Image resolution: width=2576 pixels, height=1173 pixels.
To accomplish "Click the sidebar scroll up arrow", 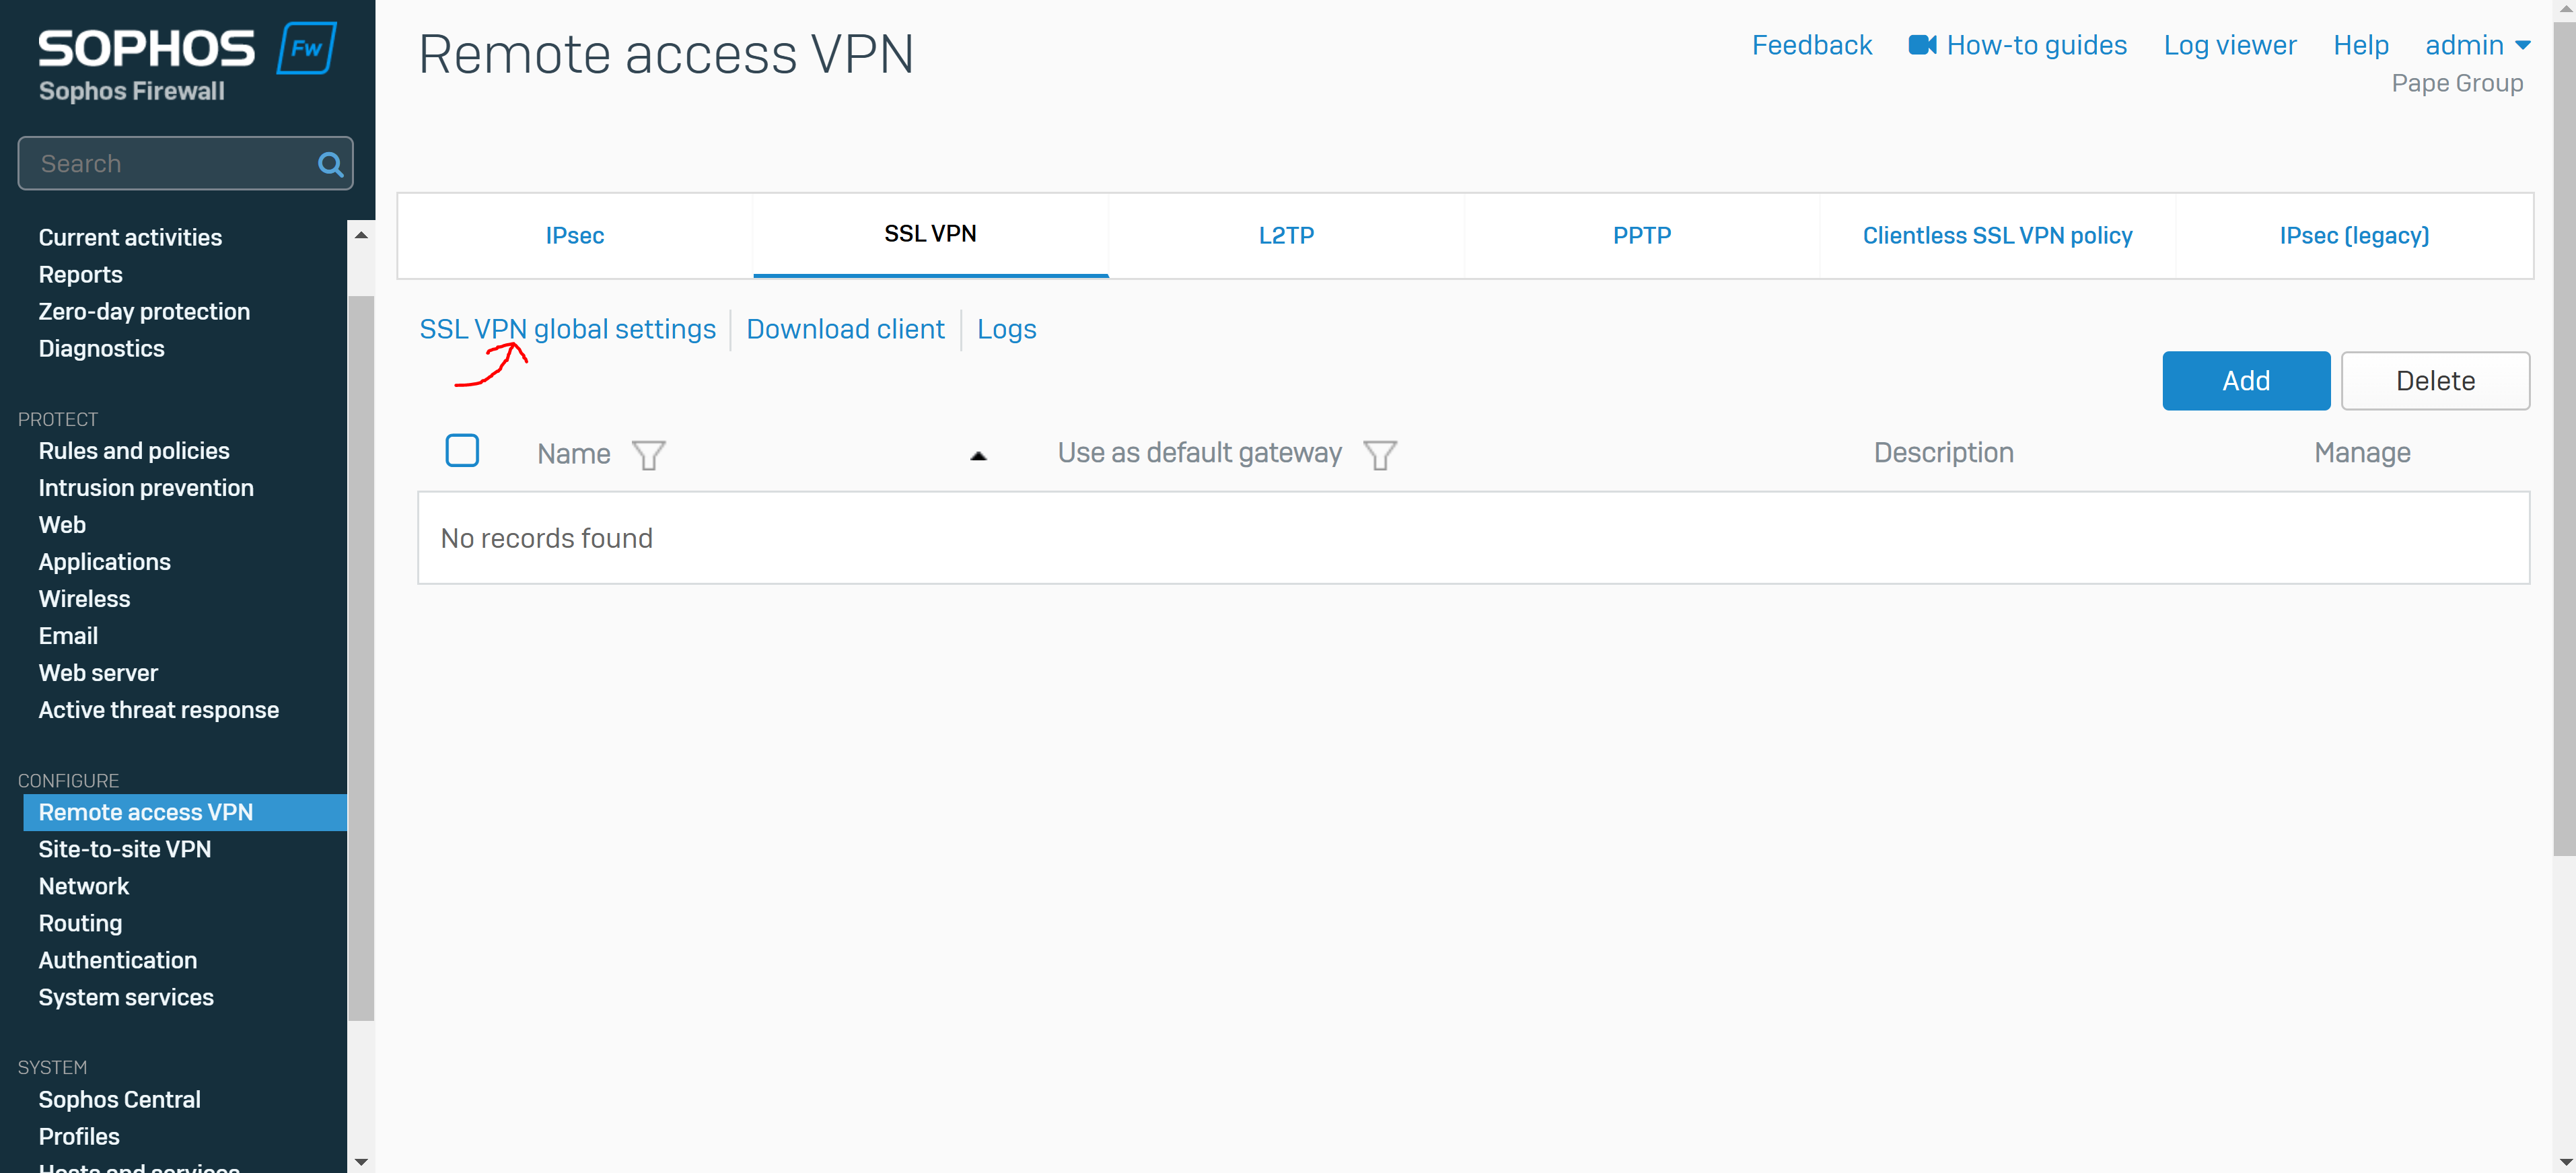I will [x=361, y=234].
